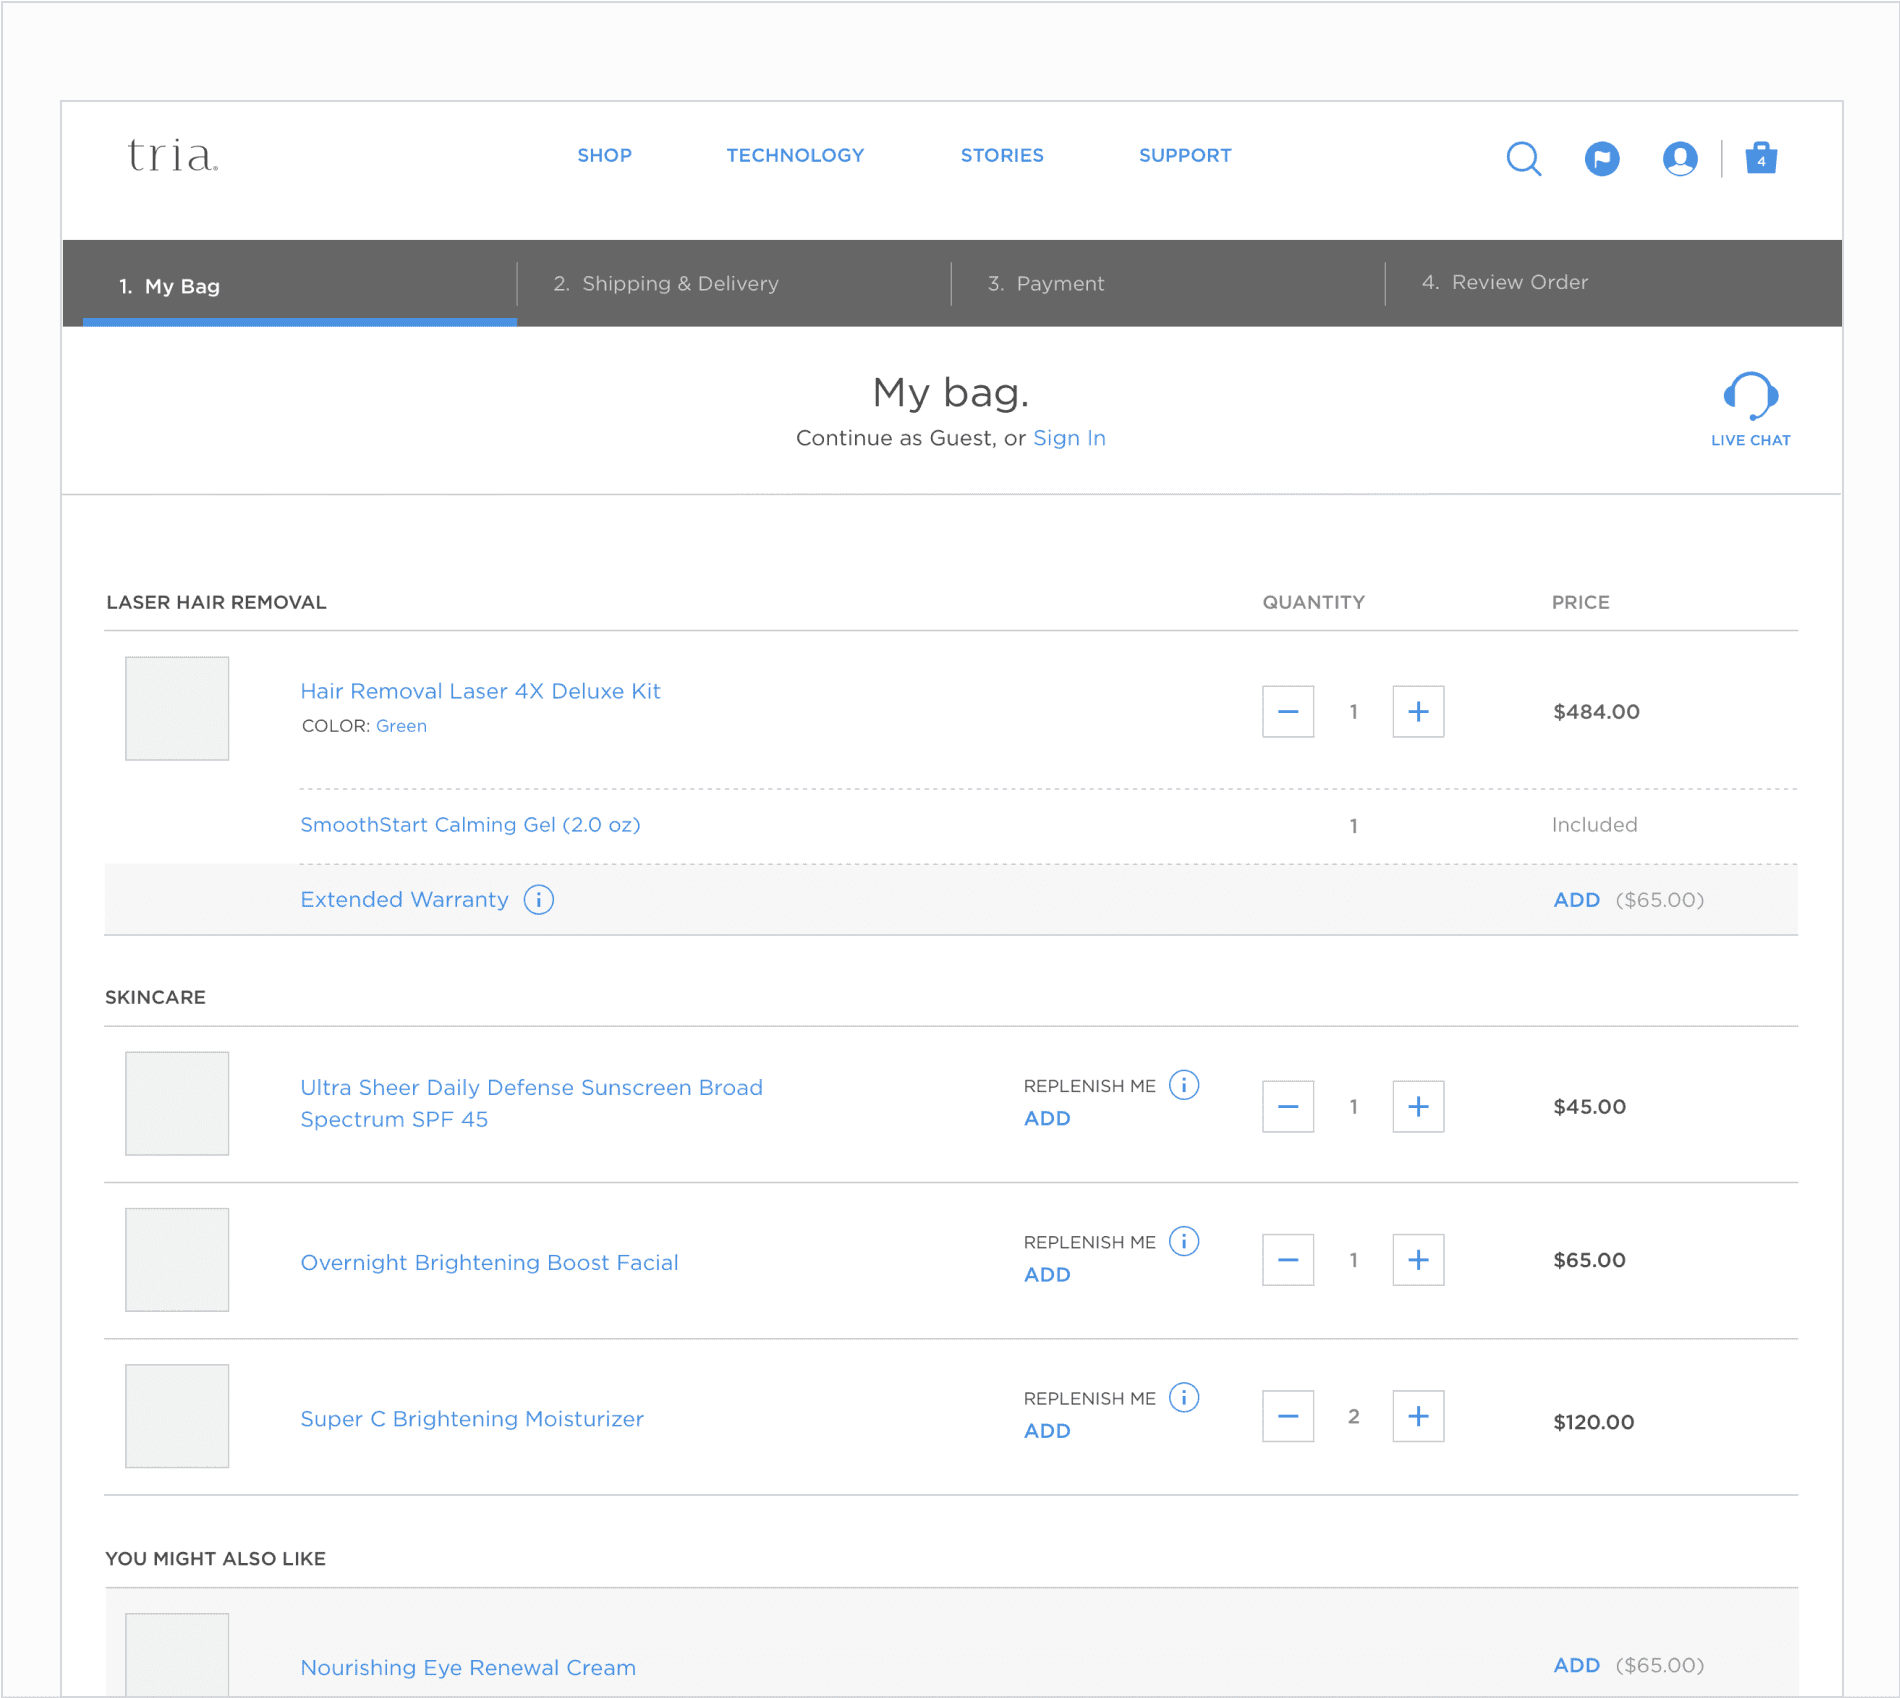Click the Overnight Brightening Boost Facial thumbnail

[x=177, y=1259]
